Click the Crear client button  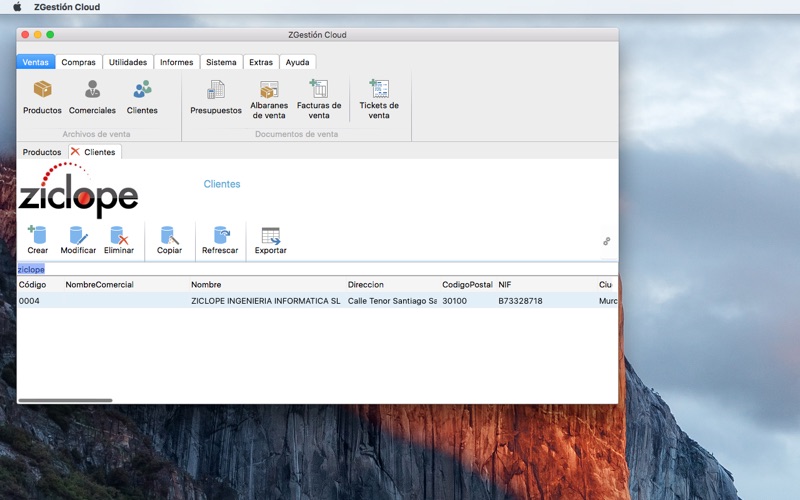coord(37,240)
